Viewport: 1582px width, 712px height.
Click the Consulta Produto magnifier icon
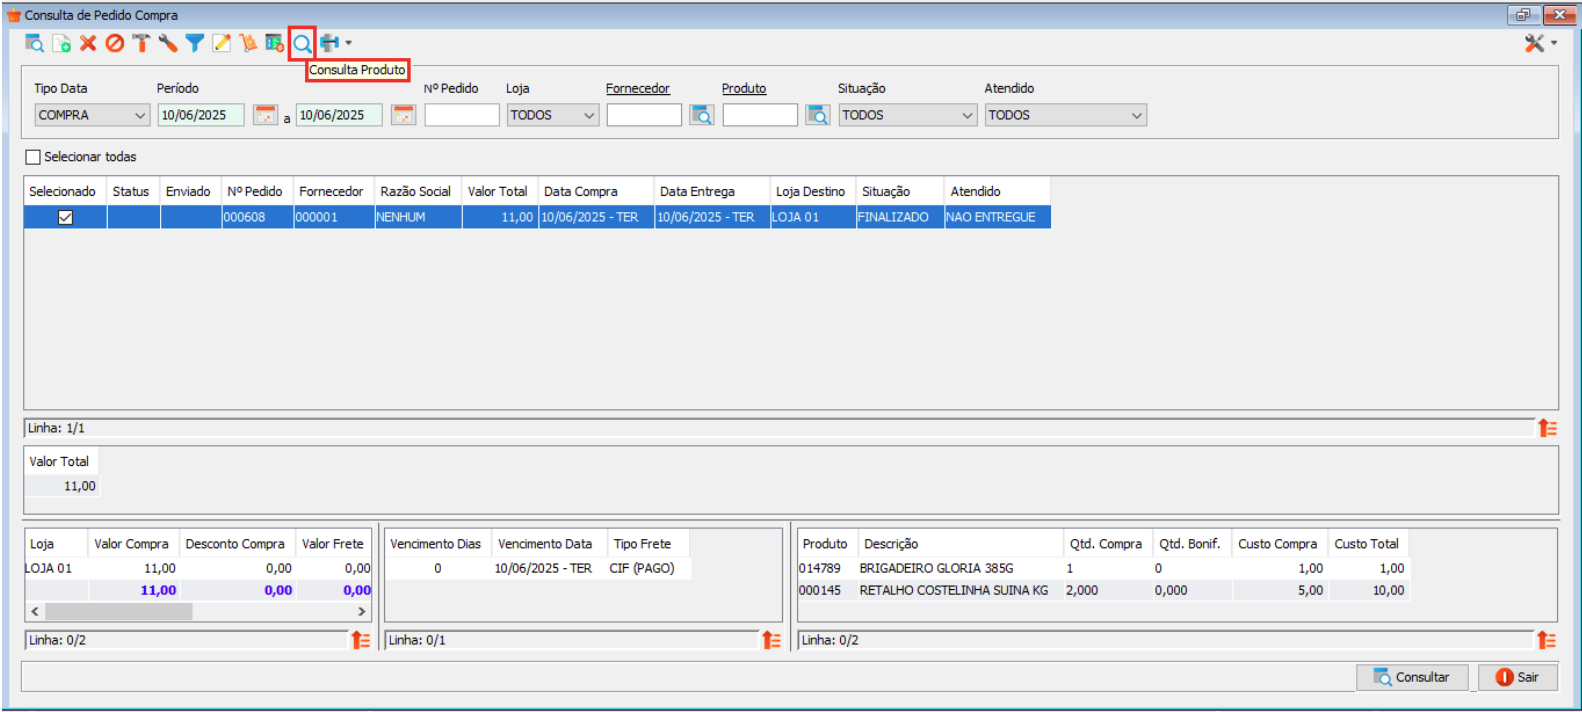301,43
